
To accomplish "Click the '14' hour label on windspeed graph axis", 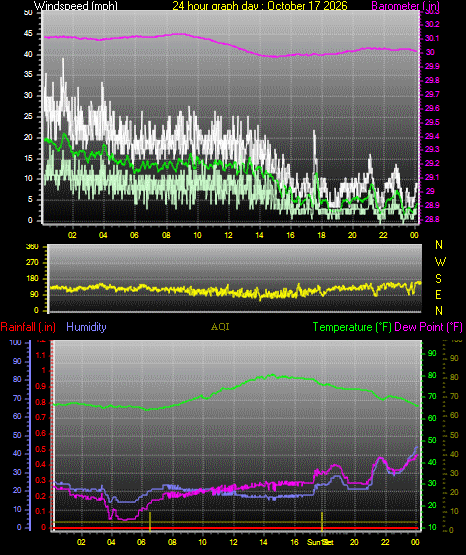I will (259, 235).
